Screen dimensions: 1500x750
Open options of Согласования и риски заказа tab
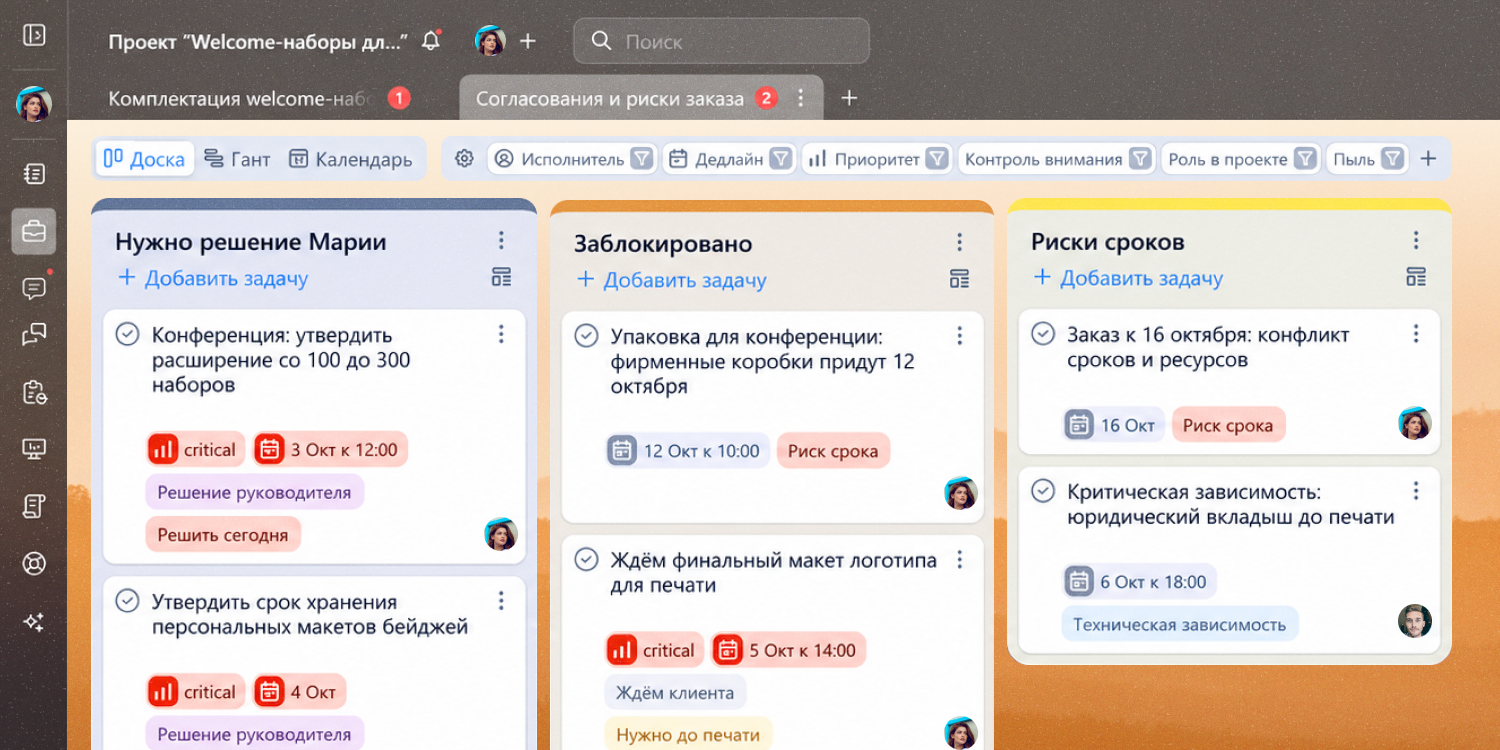click(x=800, y=98)
